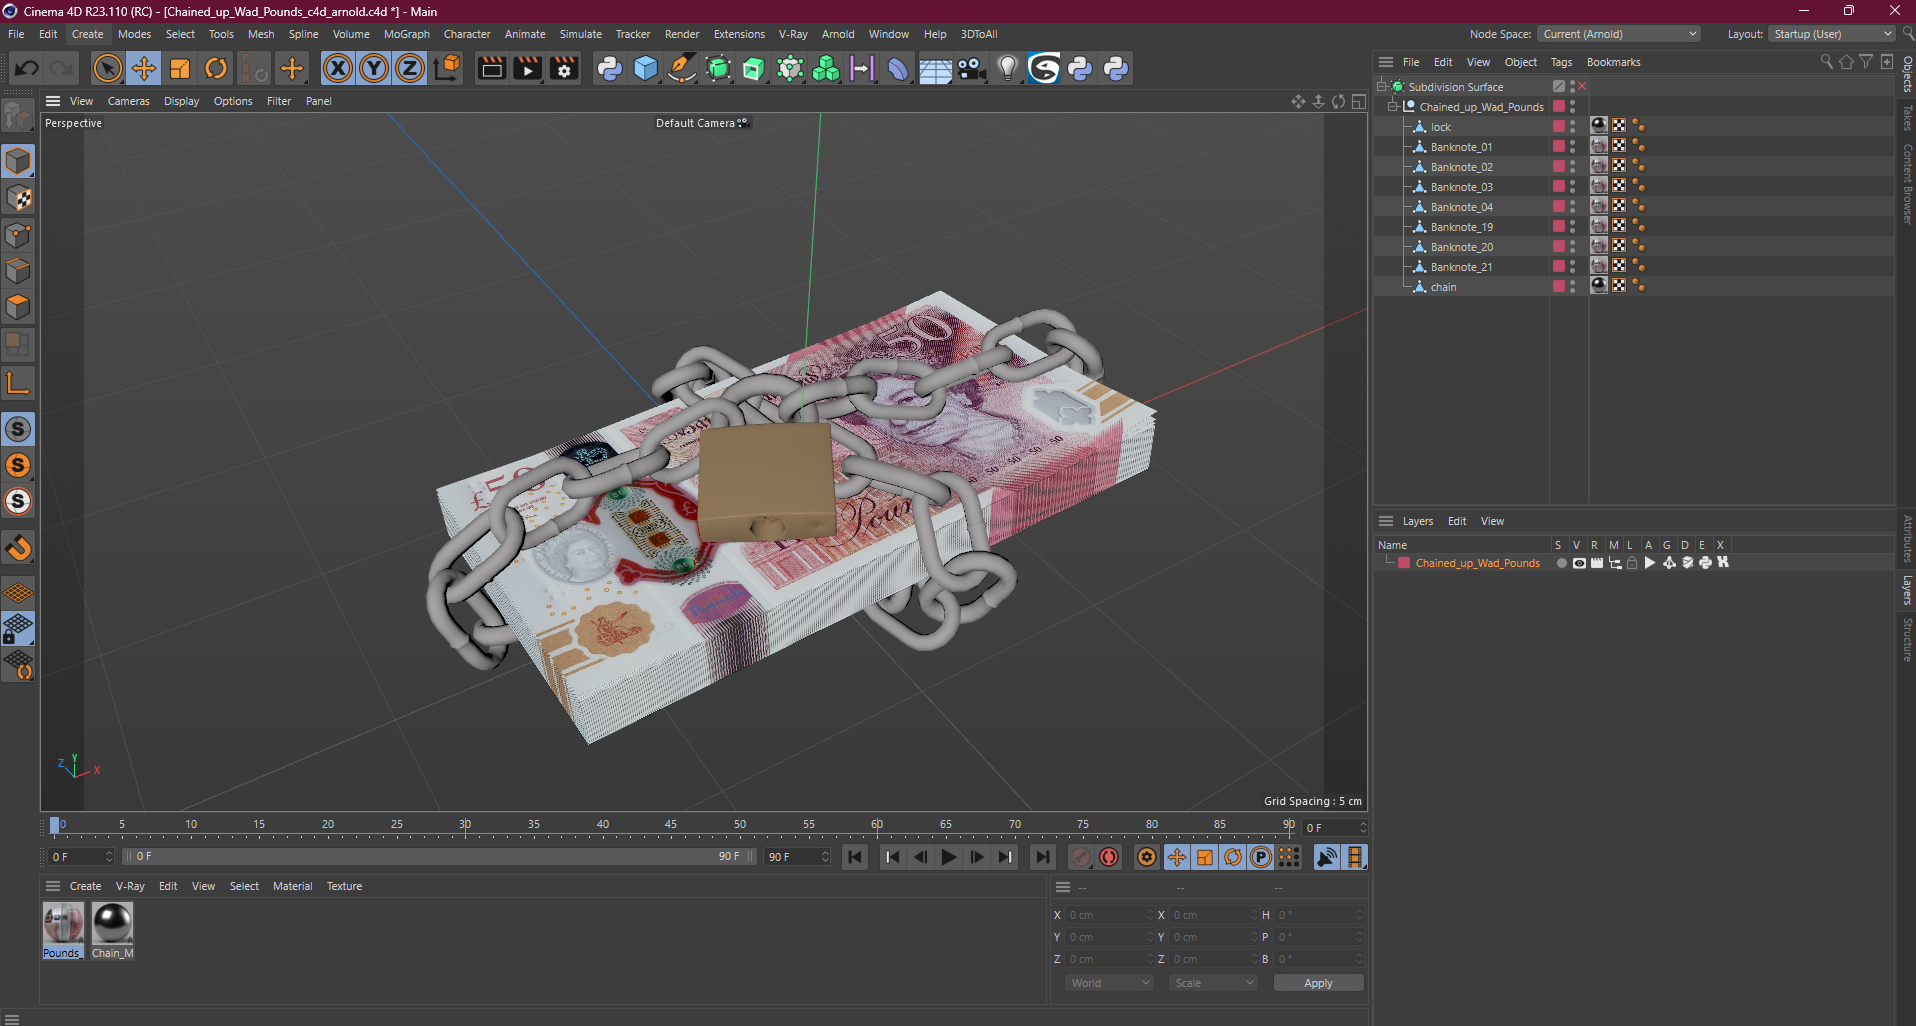Toggle Snap enable icon
1916x1026 pixels.
pos(18,429)
